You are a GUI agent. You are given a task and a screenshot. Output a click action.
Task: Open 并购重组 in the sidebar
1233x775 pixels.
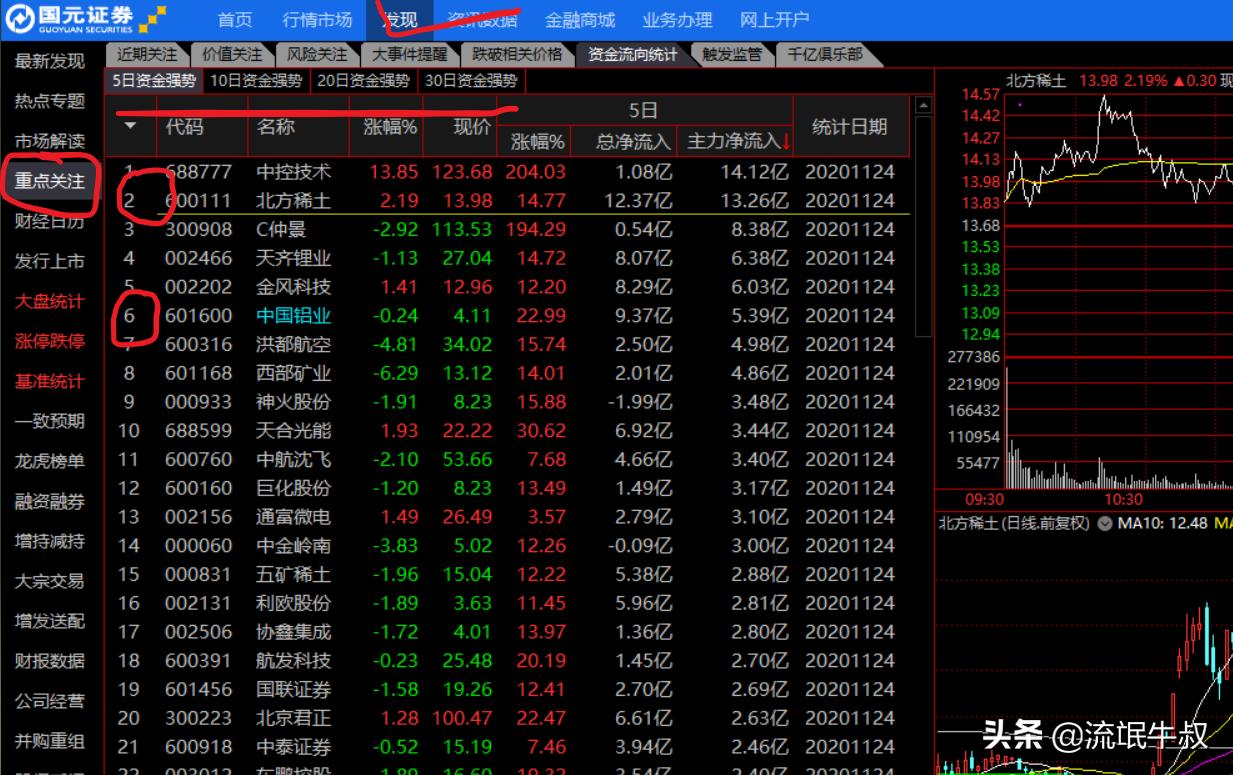tap(50, 741)
